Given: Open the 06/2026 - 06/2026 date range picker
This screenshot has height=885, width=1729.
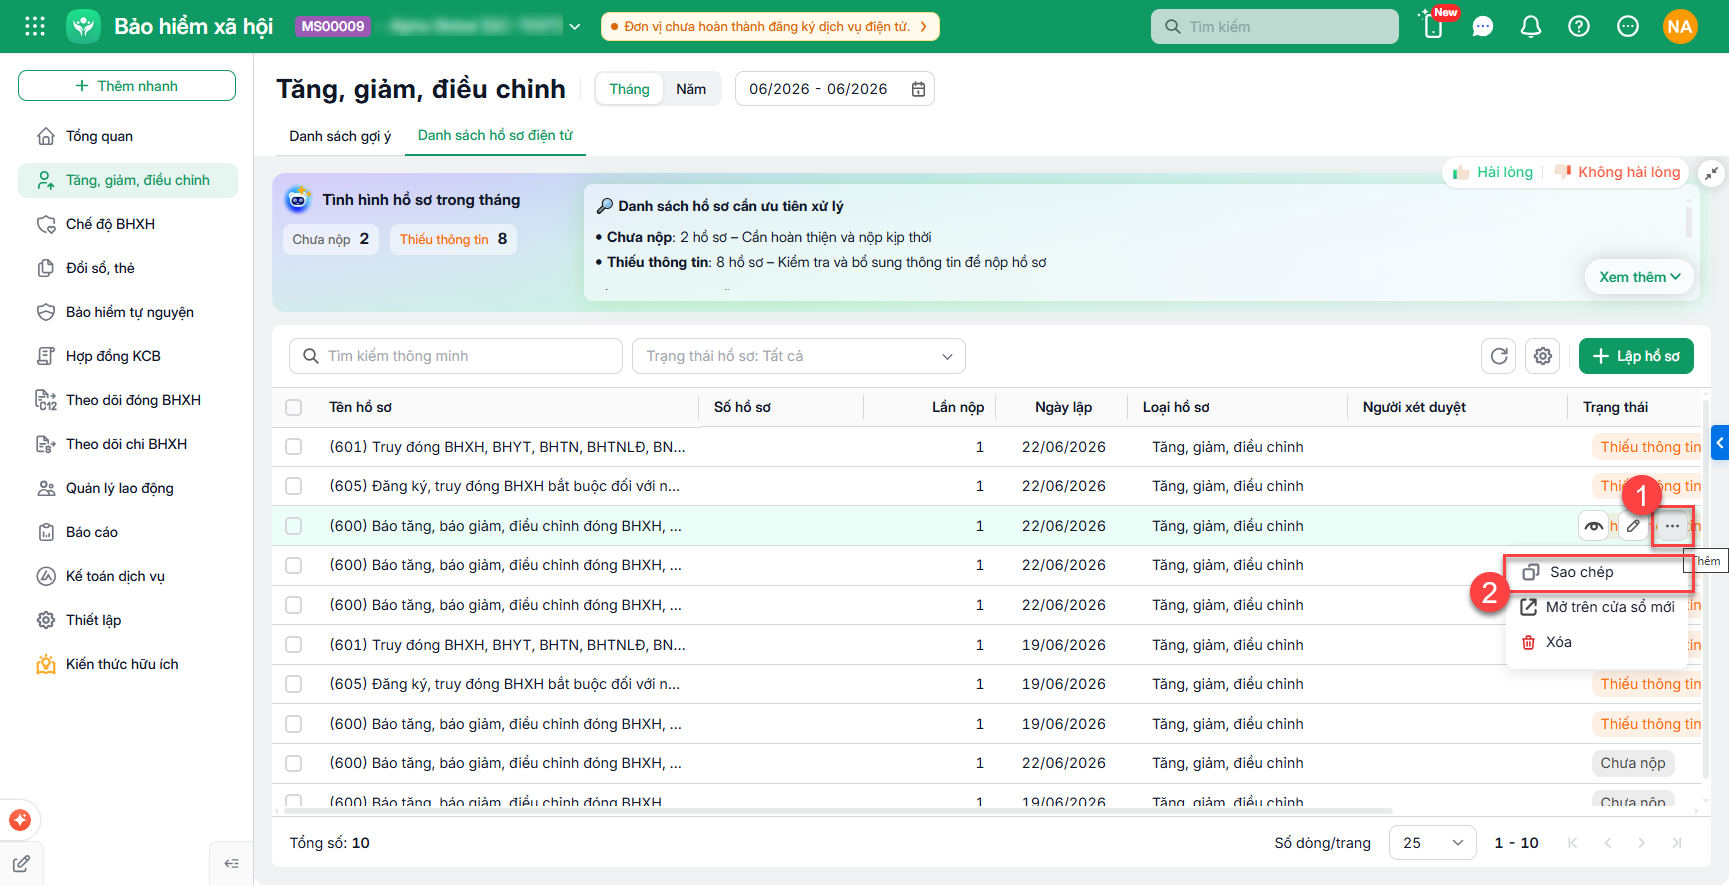Looking at the screenshot, I should coord(835,89).
